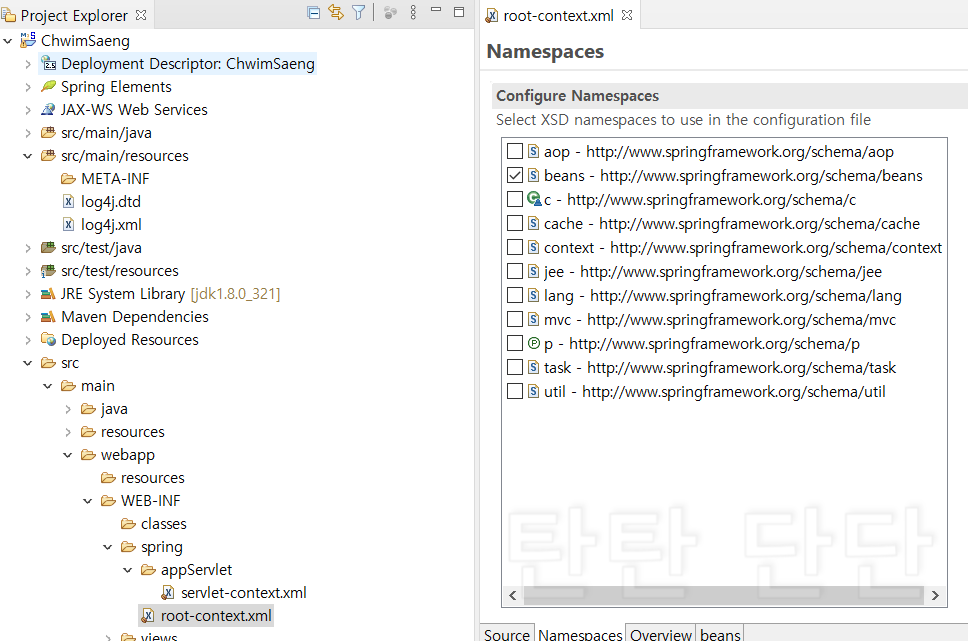Switch to the Source tab
968x641 pixels.
[x=507, y=634]
